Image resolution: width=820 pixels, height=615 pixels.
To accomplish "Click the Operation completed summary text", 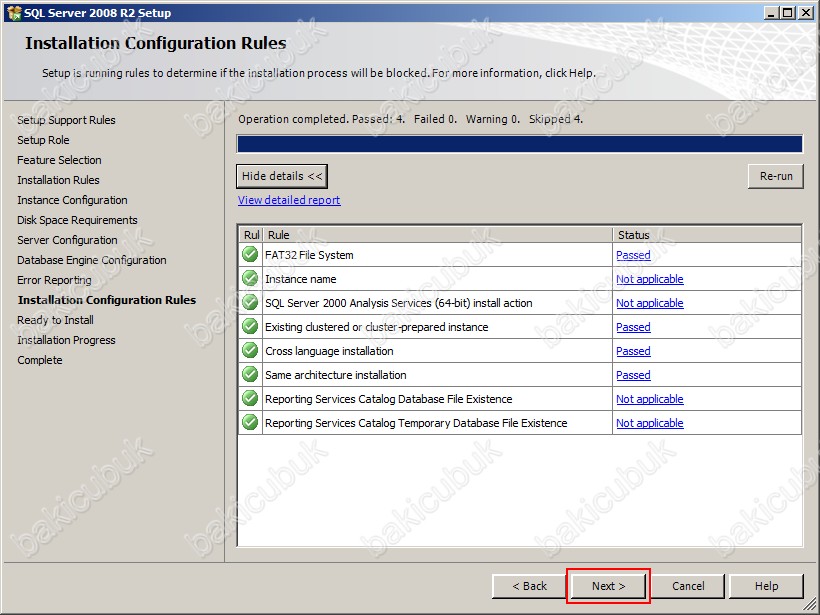I will click(411, 119).
